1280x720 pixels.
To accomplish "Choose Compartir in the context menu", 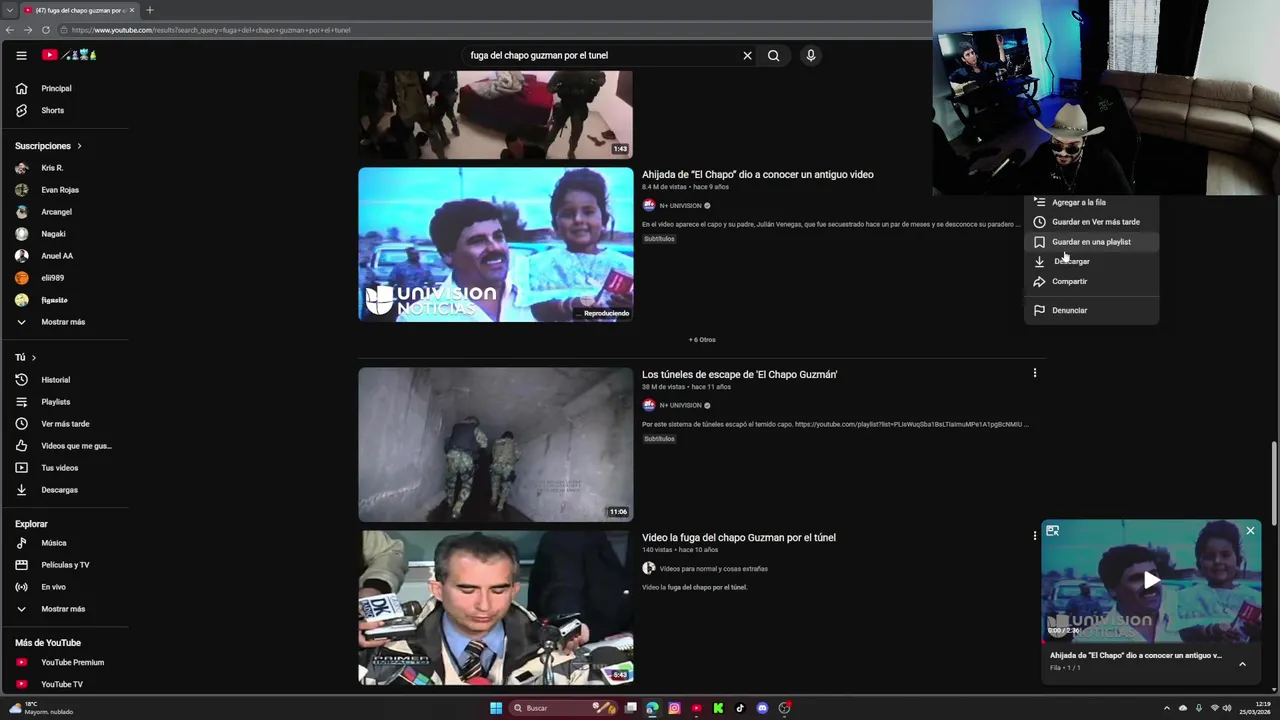I will click(x=1091, y=281).
